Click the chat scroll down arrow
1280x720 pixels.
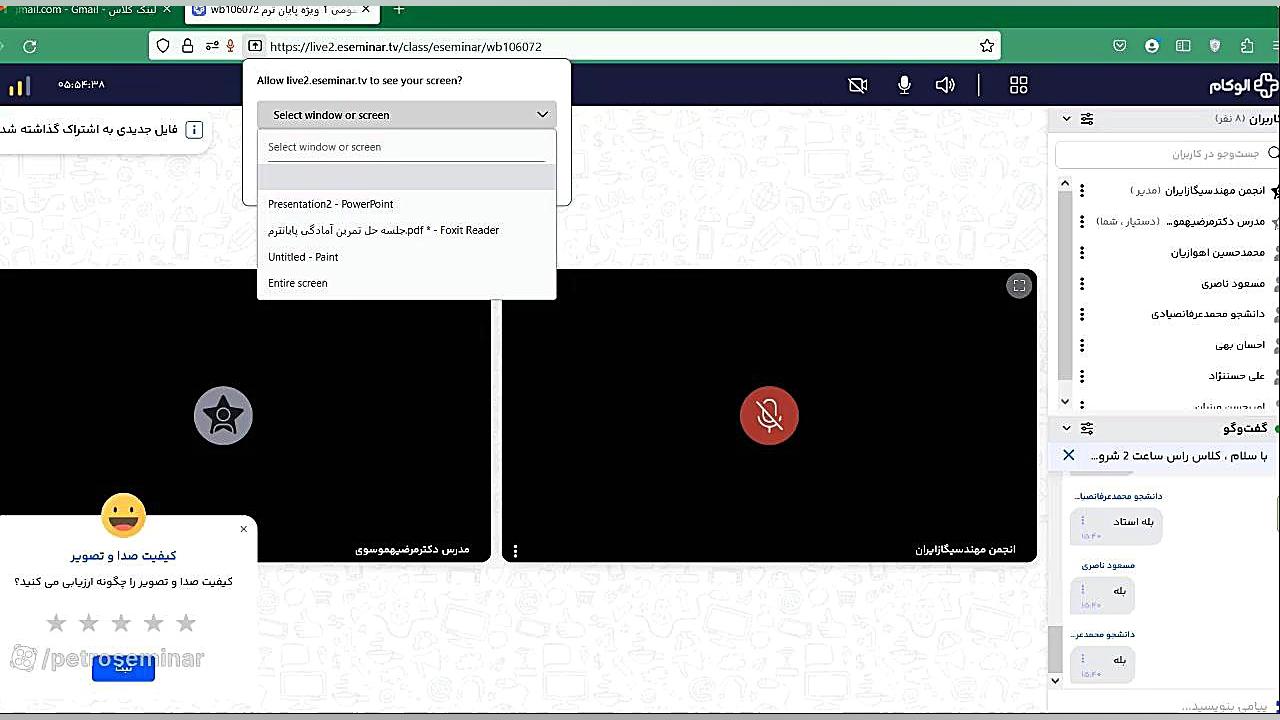(x=1054, y=680)
